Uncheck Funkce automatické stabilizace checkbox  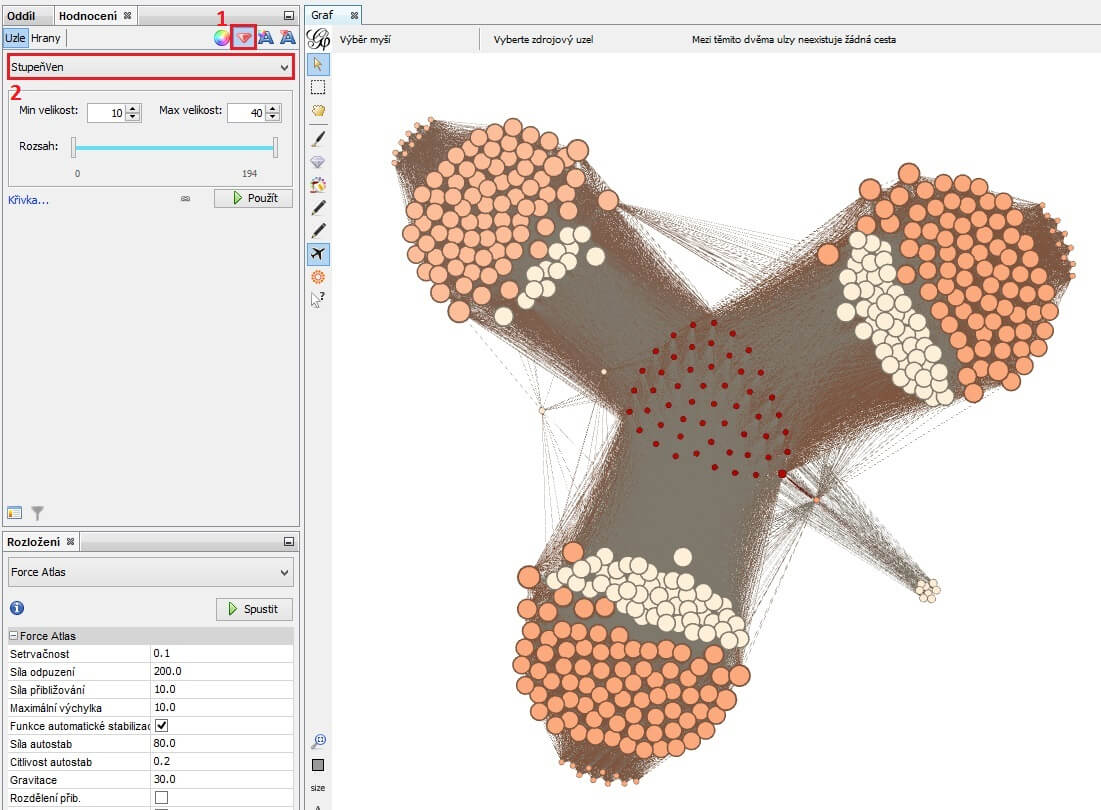161,725
